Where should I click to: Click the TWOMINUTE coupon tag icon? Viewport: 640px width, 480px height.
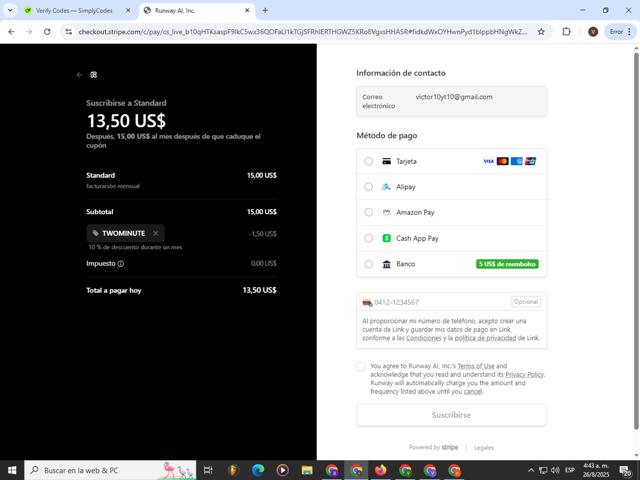pyautogui.click(x=96, y=233)
